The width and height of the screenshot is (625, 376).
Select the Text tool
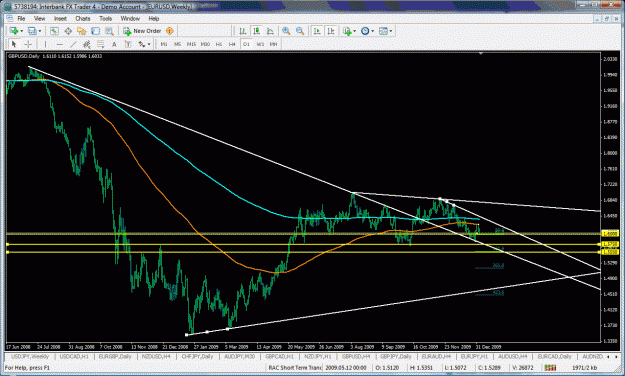114,44
